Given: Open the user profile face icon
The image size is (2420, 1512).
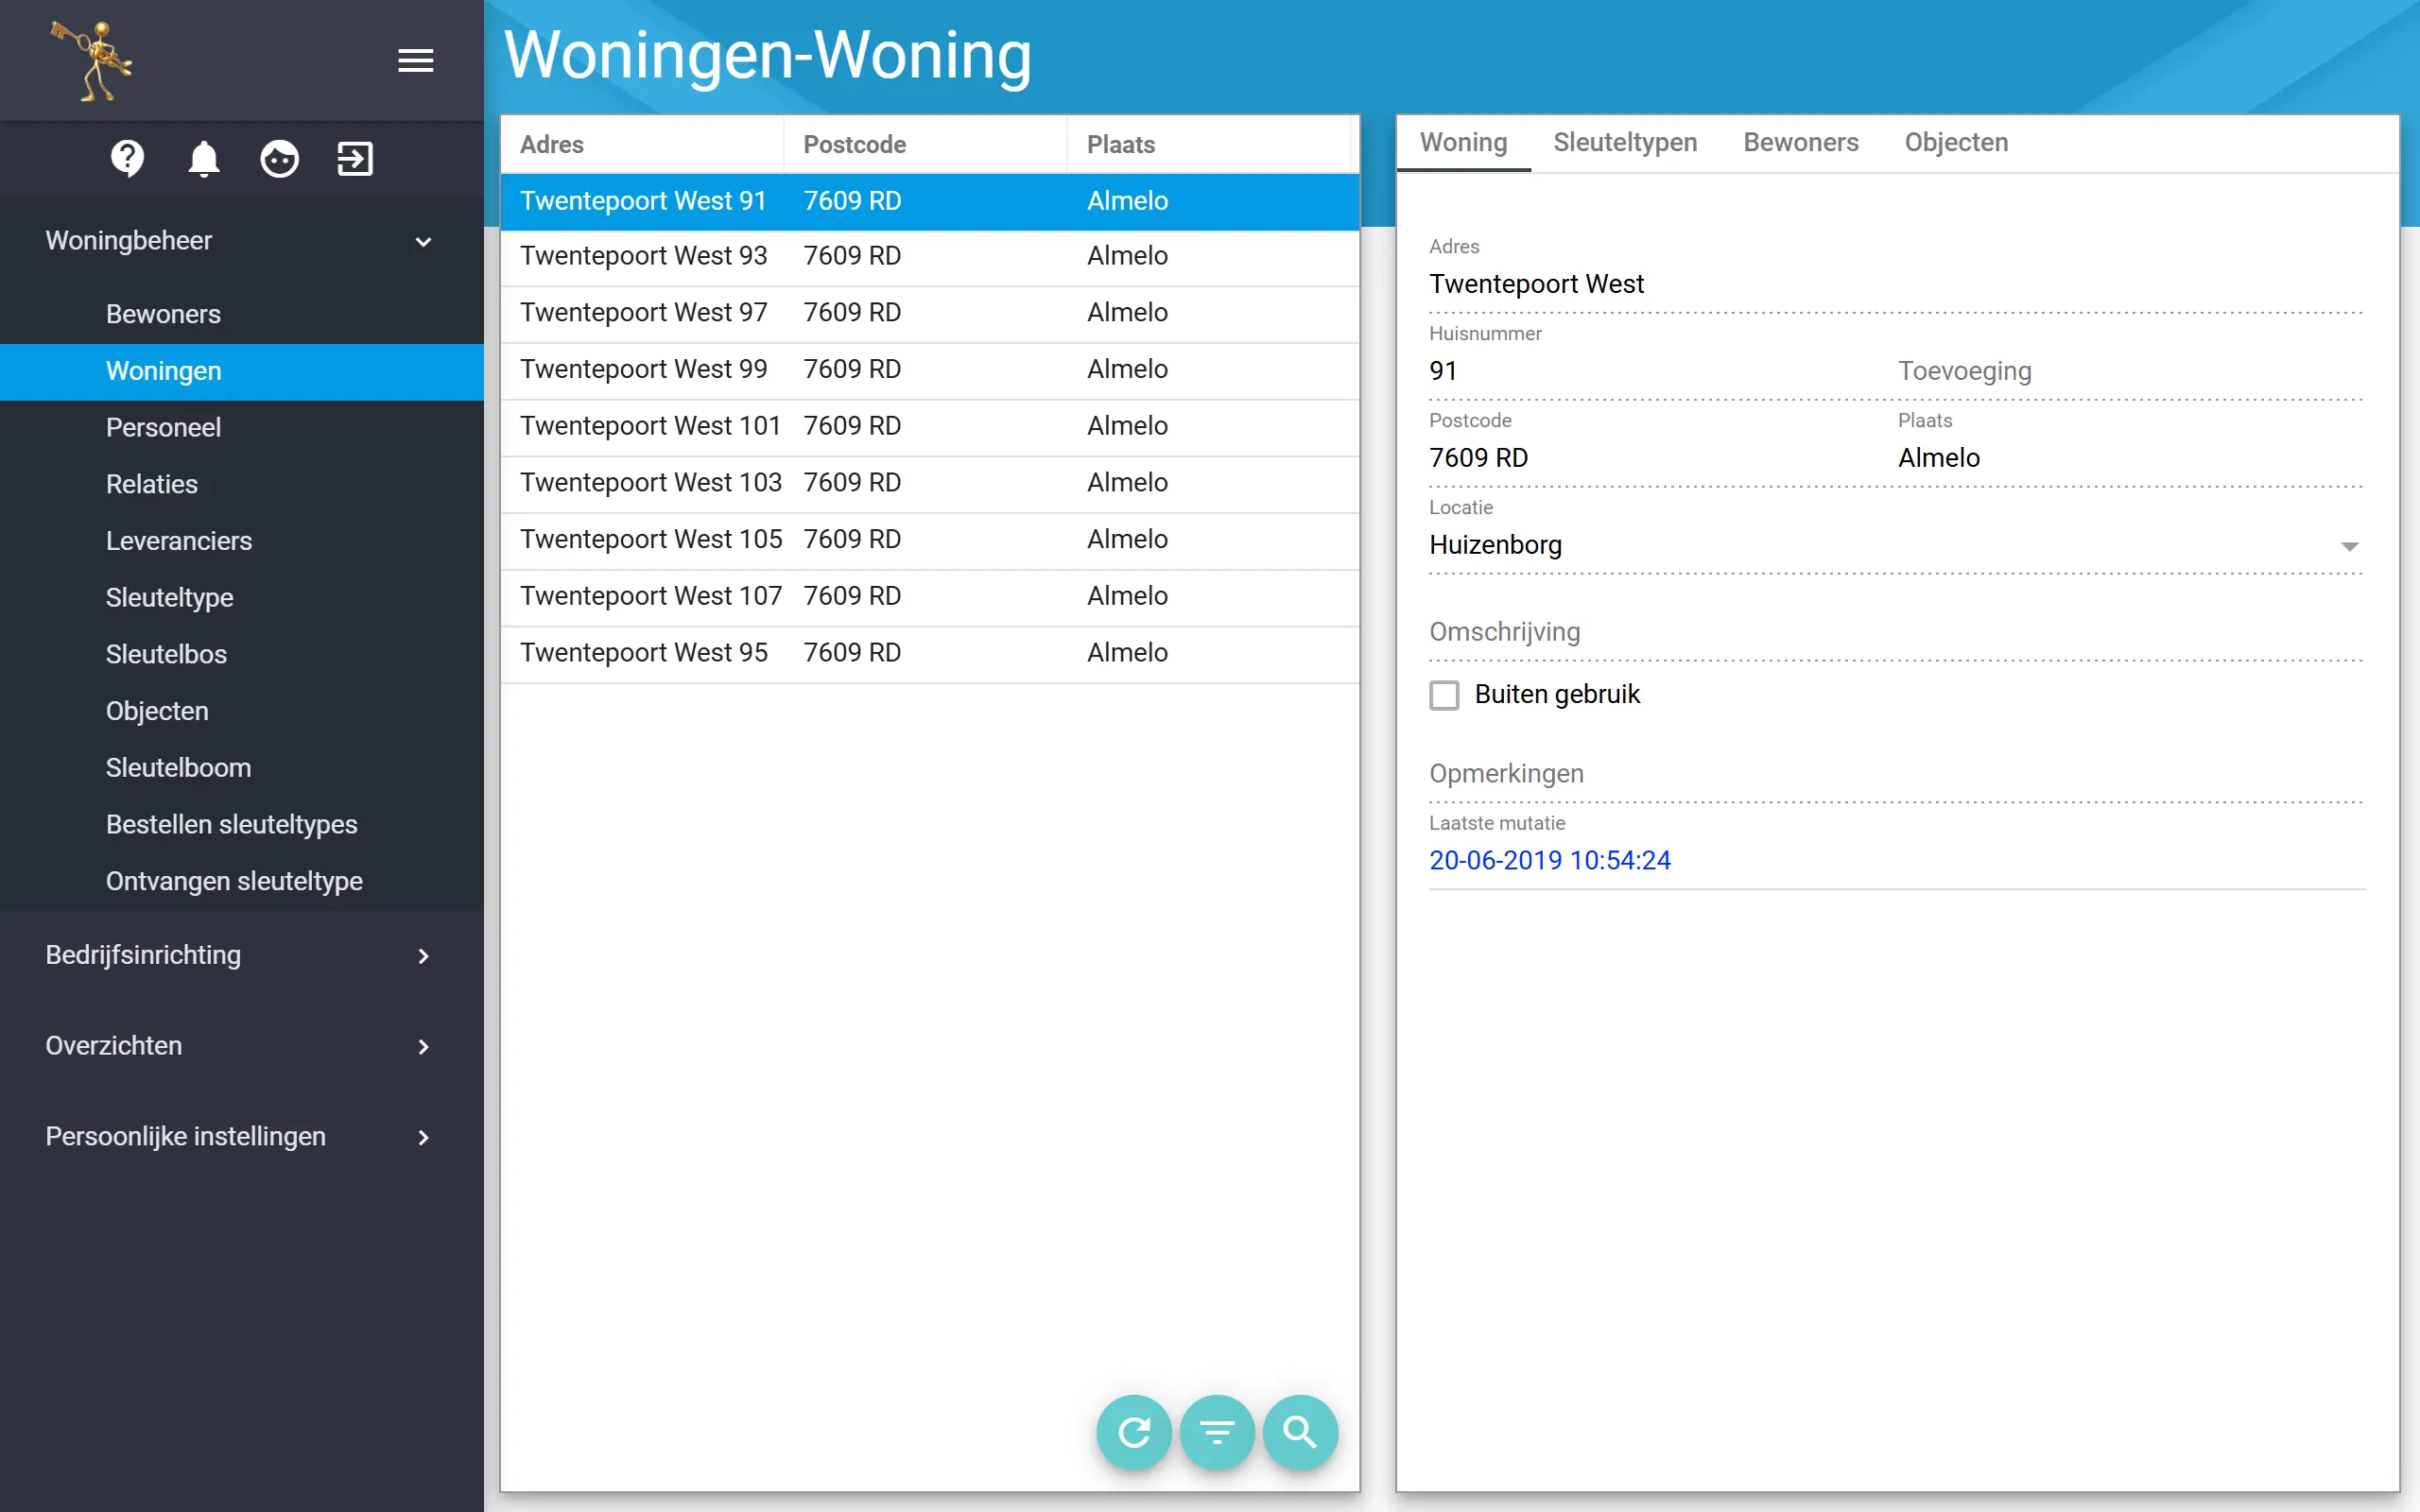Looking at the screenshot, I should click(x=280, y=158).
